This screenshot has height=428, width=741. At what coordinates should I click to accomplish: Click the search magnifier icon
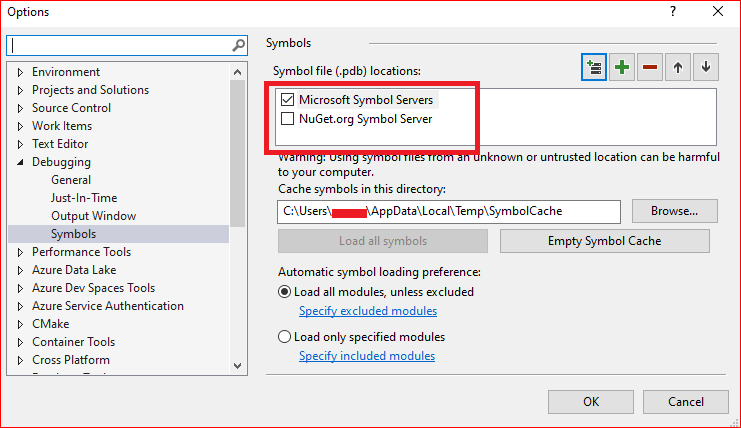coord(239,45)
